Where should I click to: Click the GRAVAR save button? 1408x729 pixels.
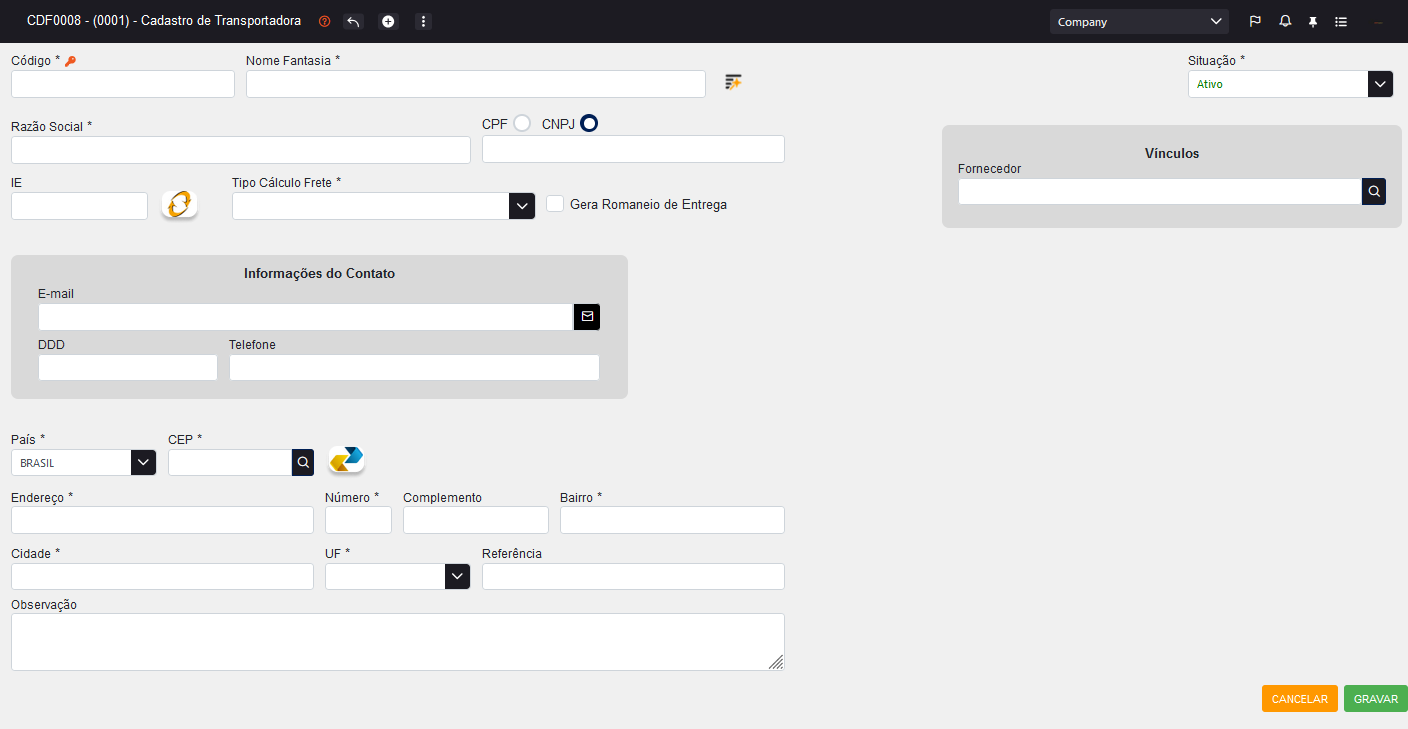1376,699
